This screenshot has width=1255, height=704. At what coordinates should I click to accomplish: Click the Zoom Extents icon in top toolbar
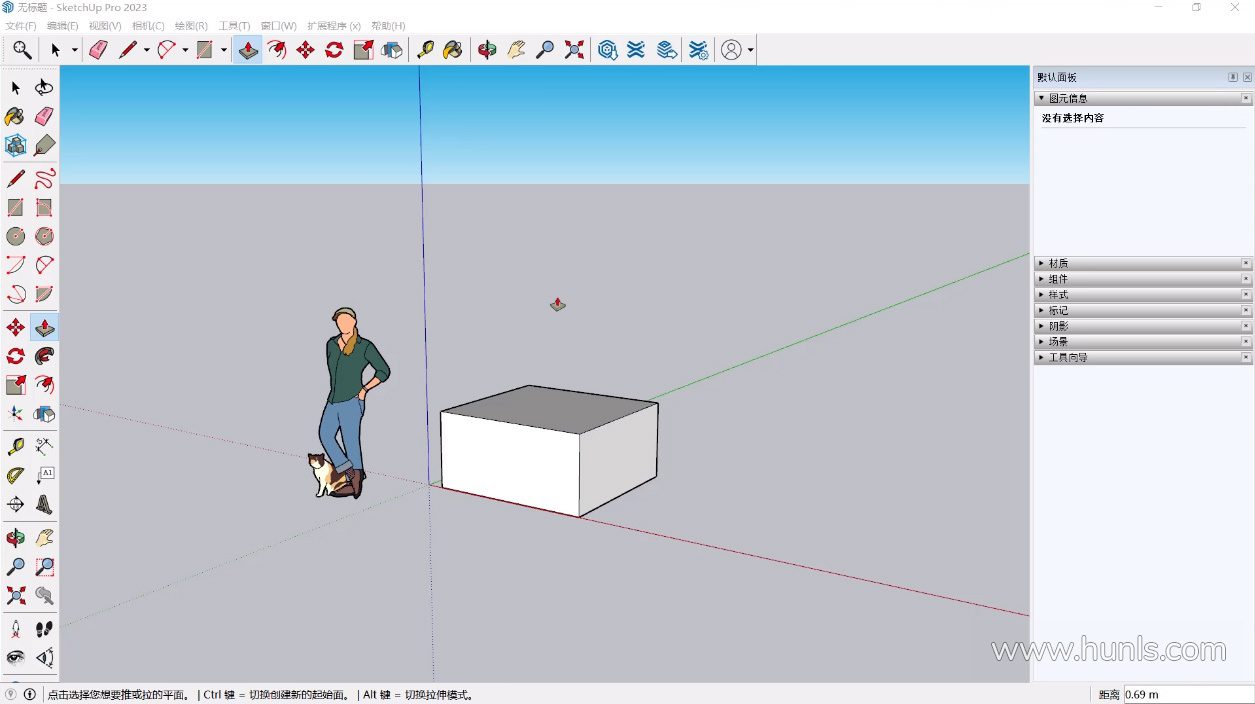(574, 50)
